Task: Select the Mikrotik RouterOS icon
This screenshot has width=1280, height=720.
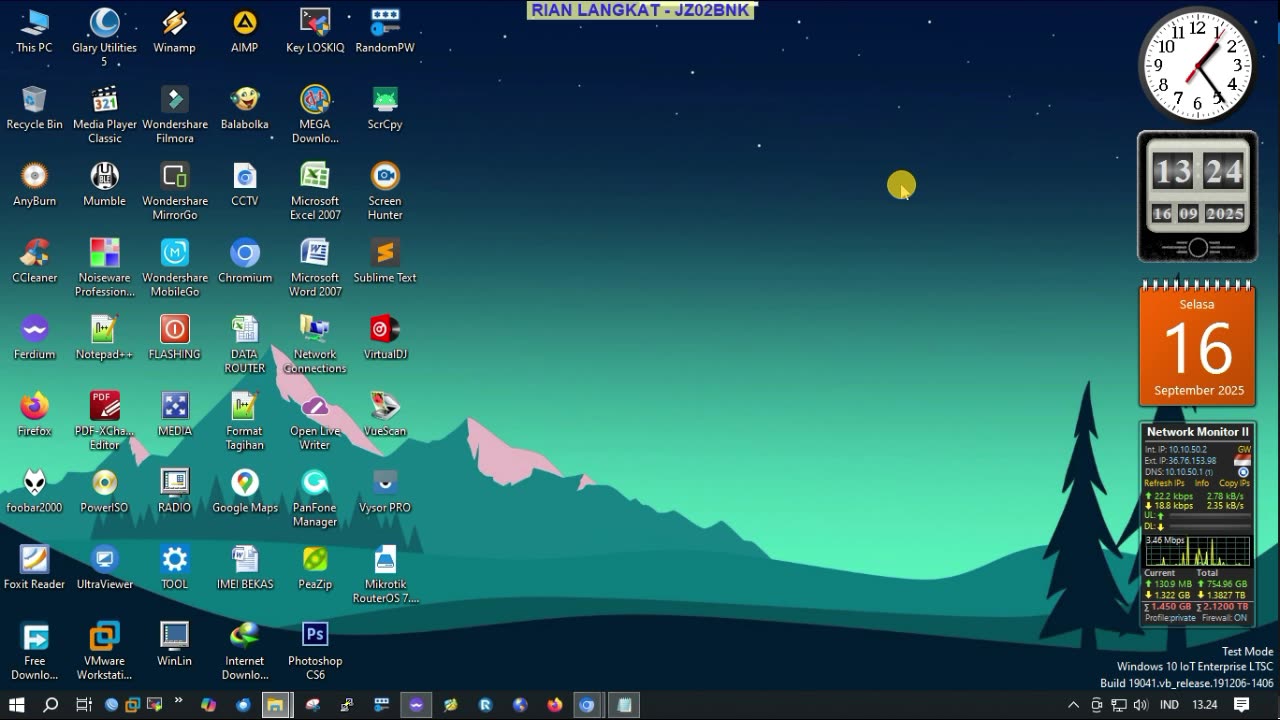Action: coord(385,575)
